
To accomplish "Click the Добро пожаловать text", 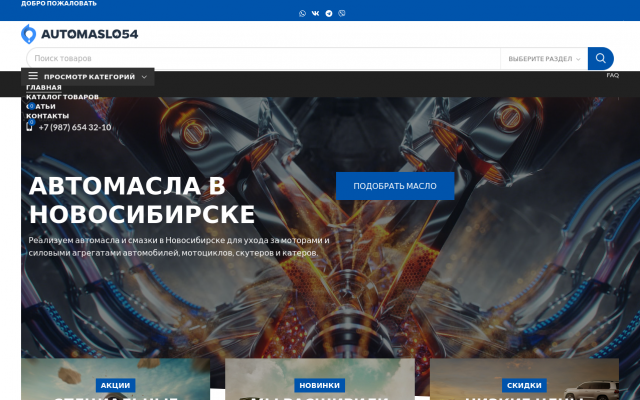I will (x=59, y=4).
